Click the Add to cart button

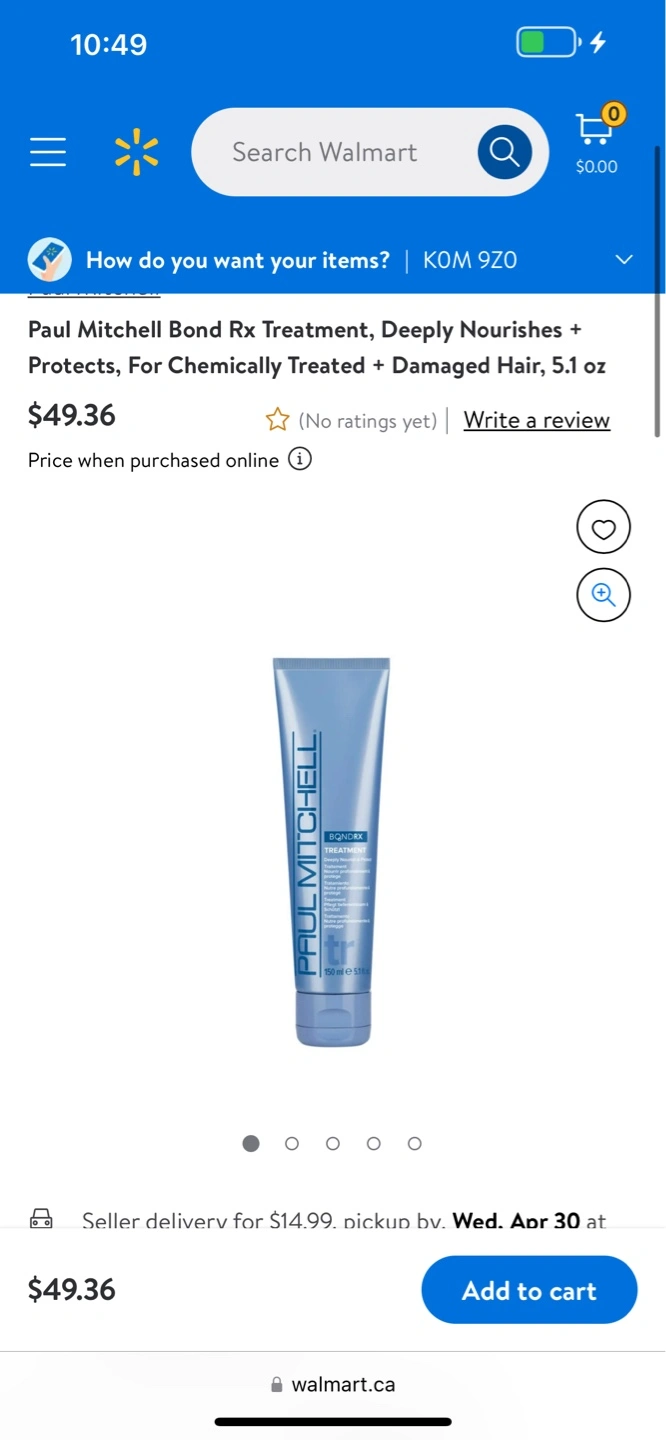[529, 1290]
